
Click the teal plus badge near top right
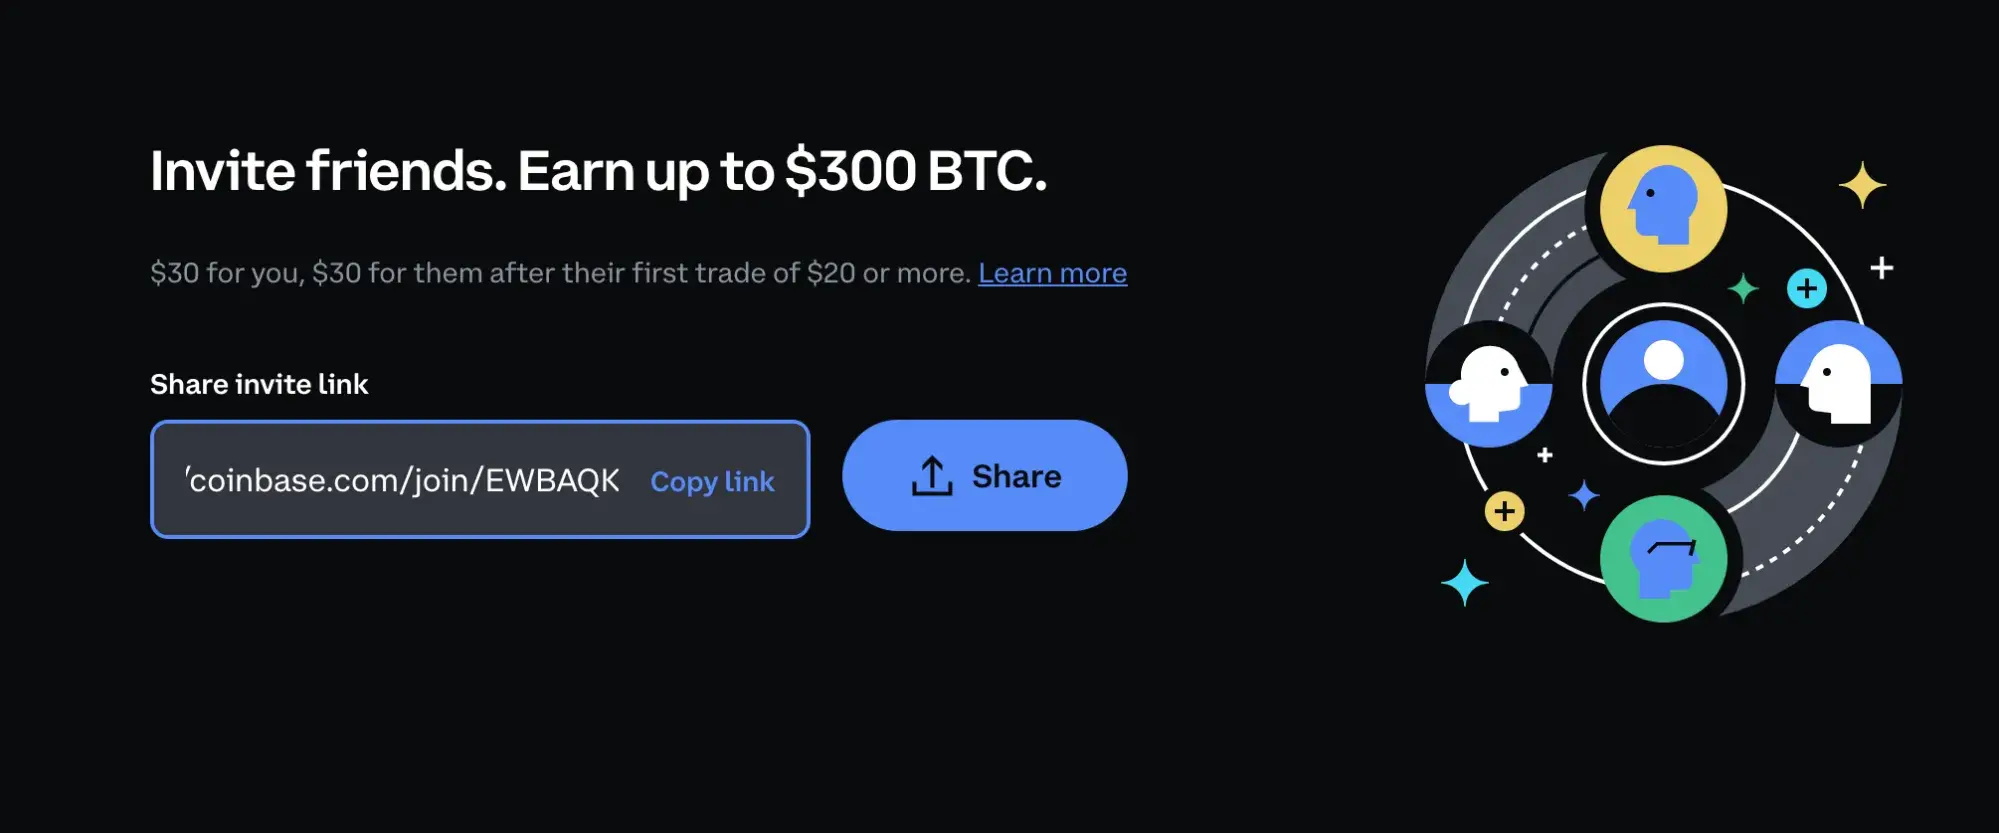click(1806, 289)
